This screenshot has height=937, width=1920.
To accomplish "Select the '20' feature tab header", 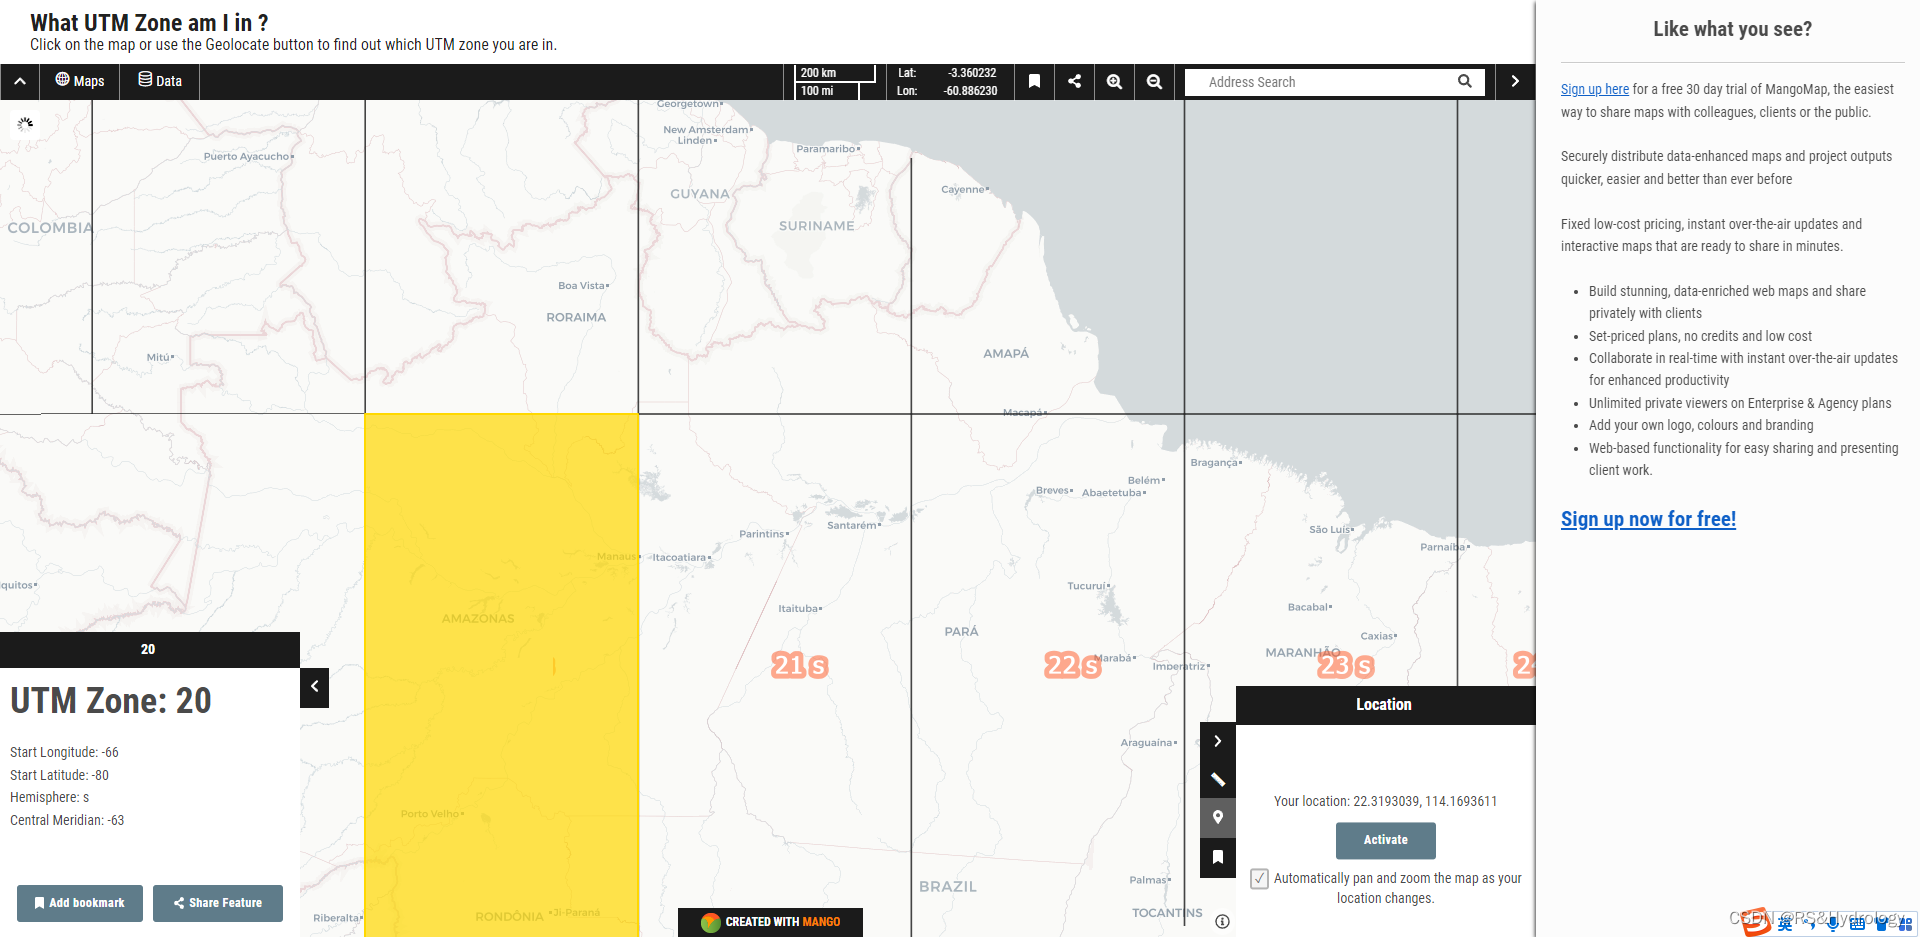I will tap(148, 650).
